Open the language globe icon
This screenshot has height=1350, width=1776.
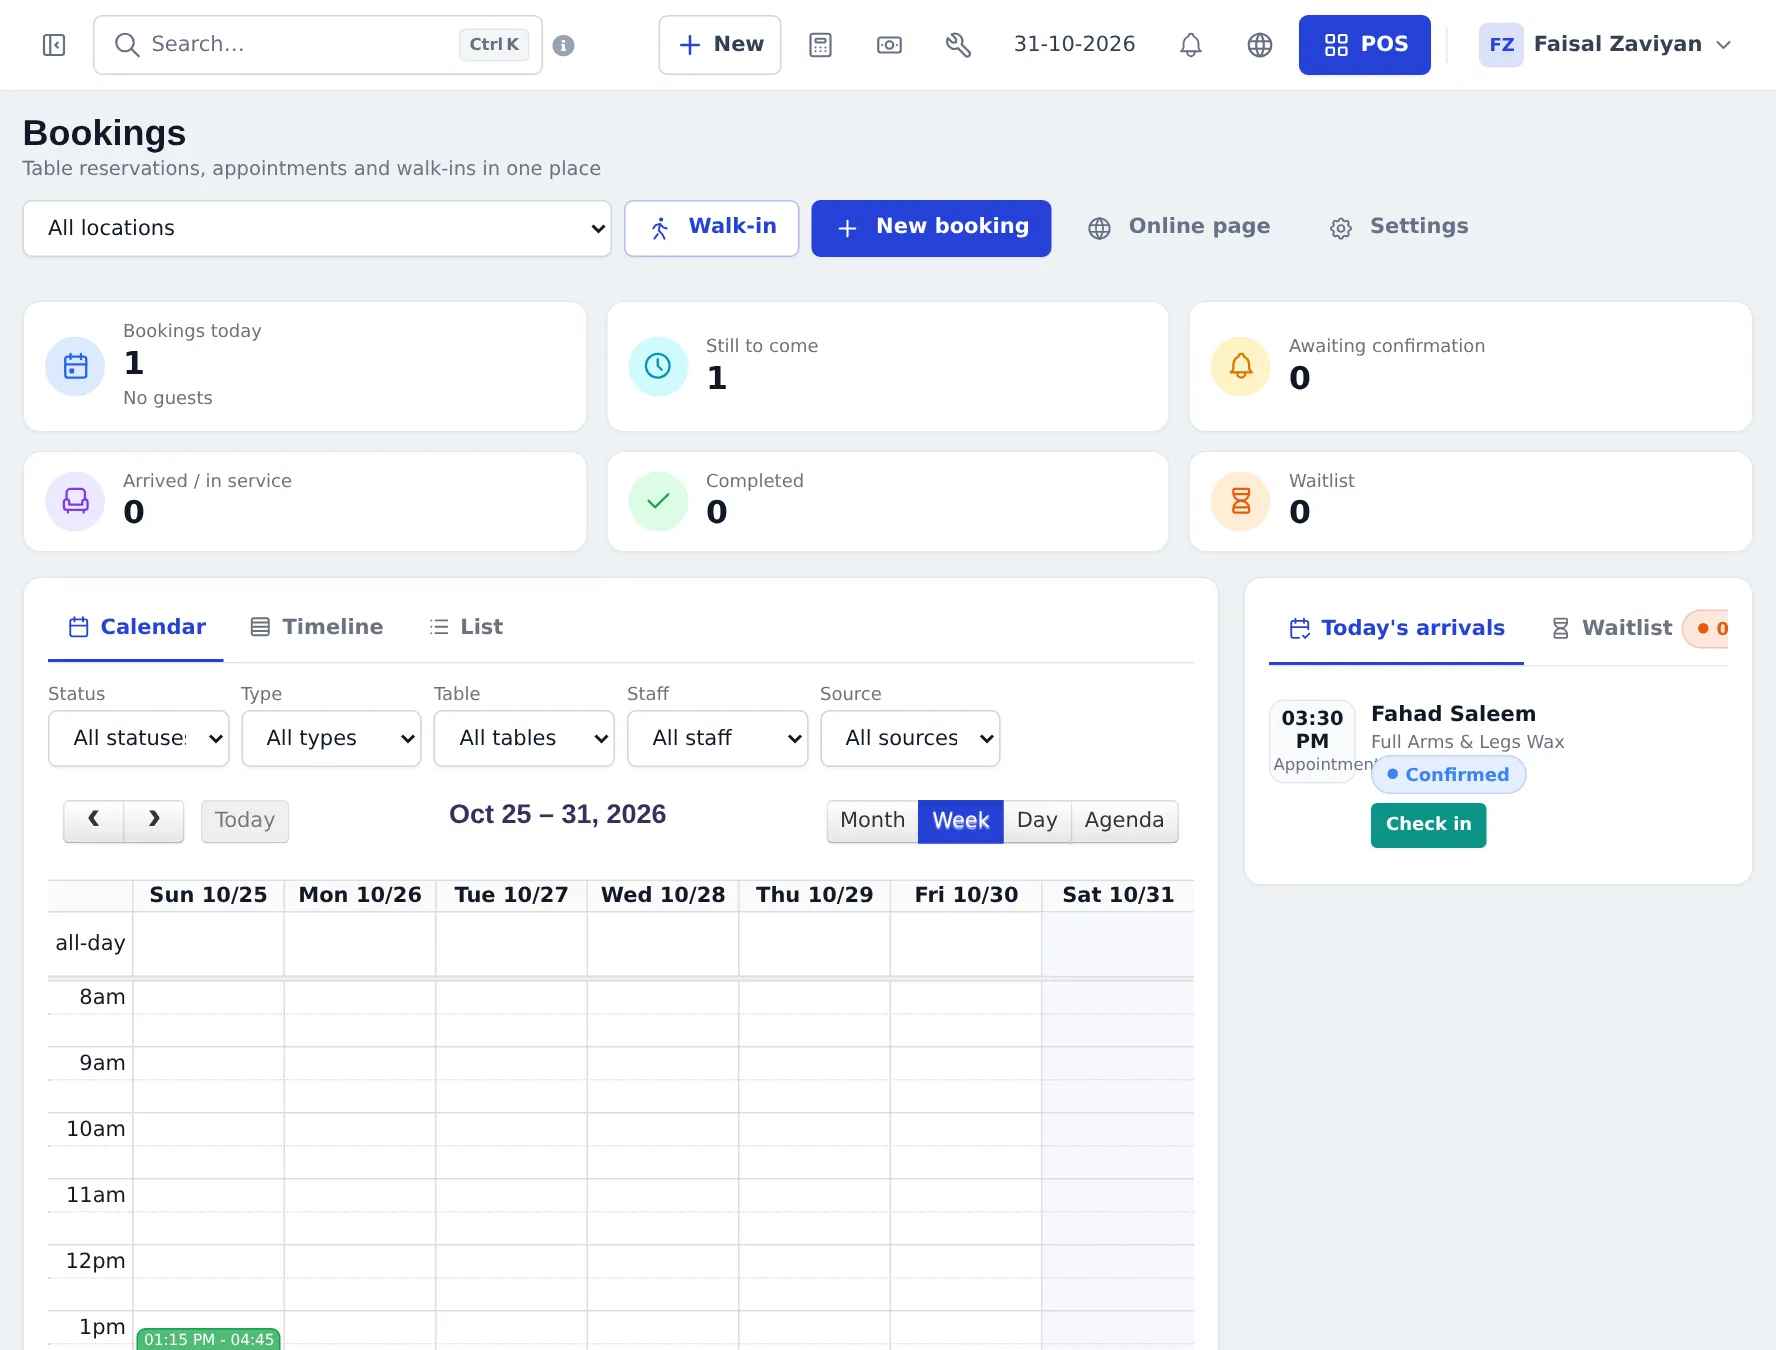click(1260, 45)
